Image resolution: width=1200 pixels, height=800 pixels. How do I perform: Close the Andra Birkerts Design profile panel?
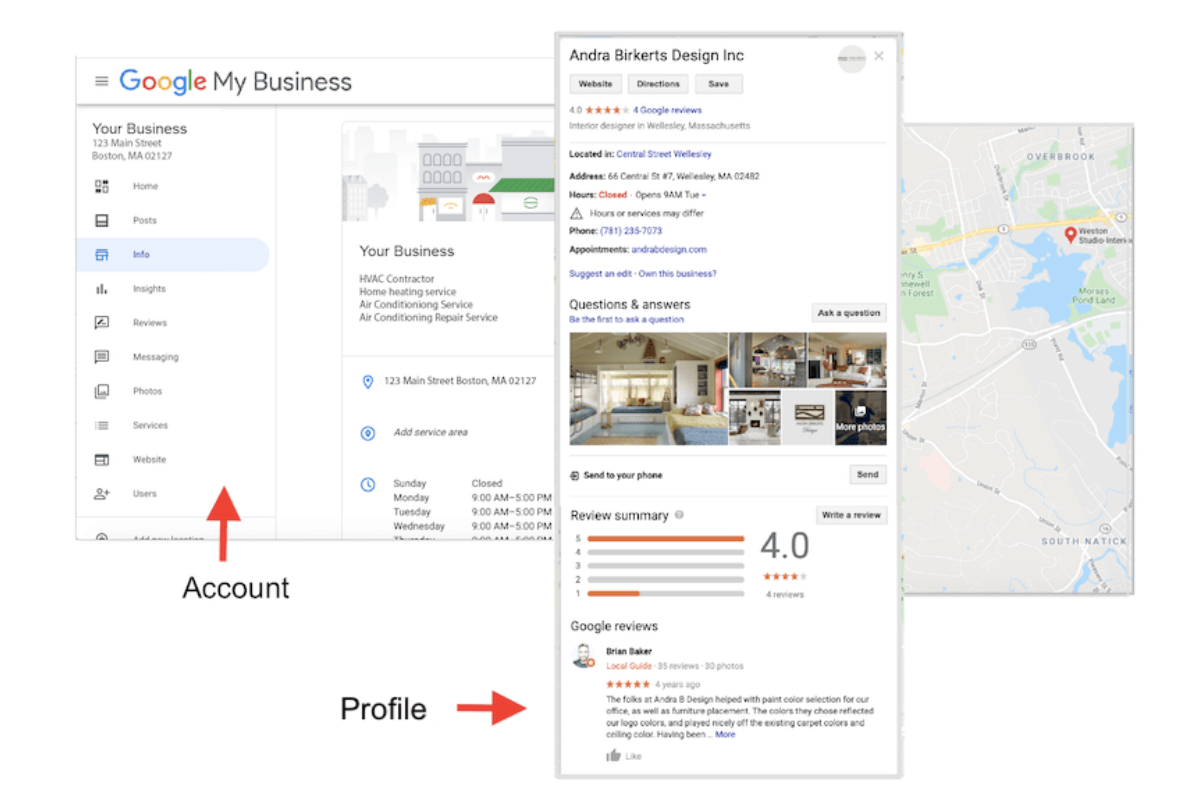(x=879, y=56)
